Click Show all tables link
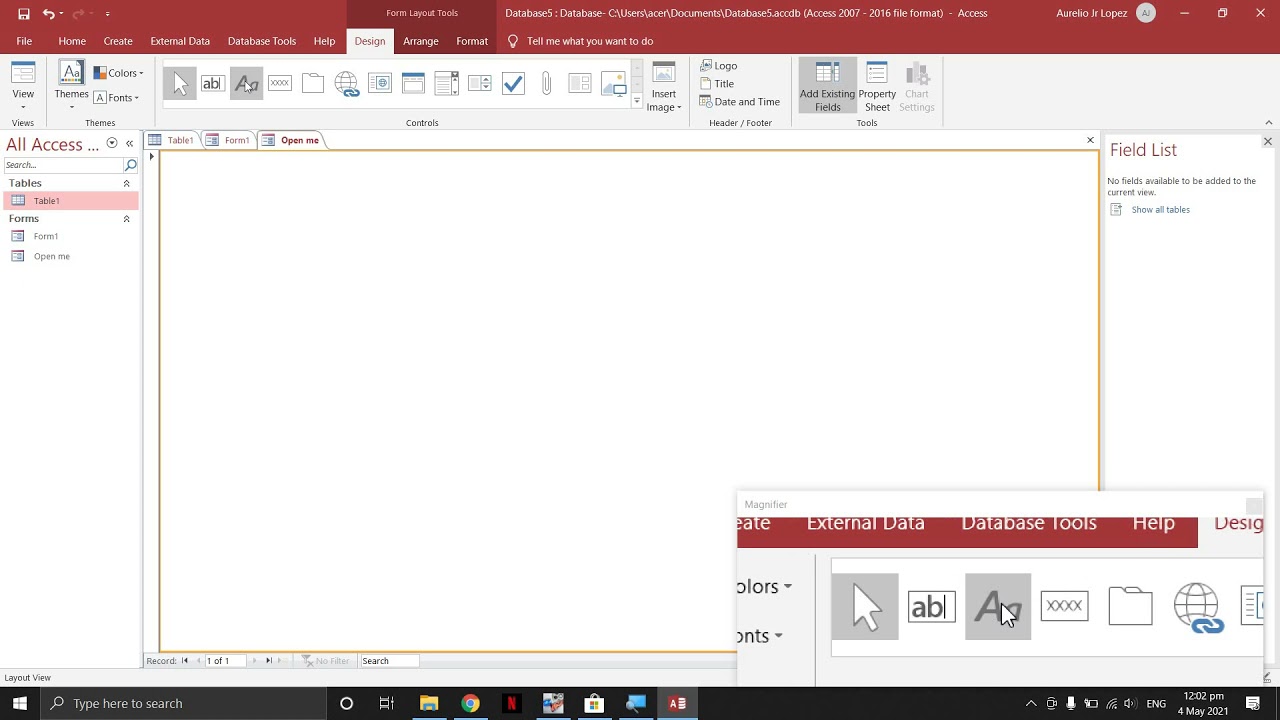 [x=1160, y=210]
